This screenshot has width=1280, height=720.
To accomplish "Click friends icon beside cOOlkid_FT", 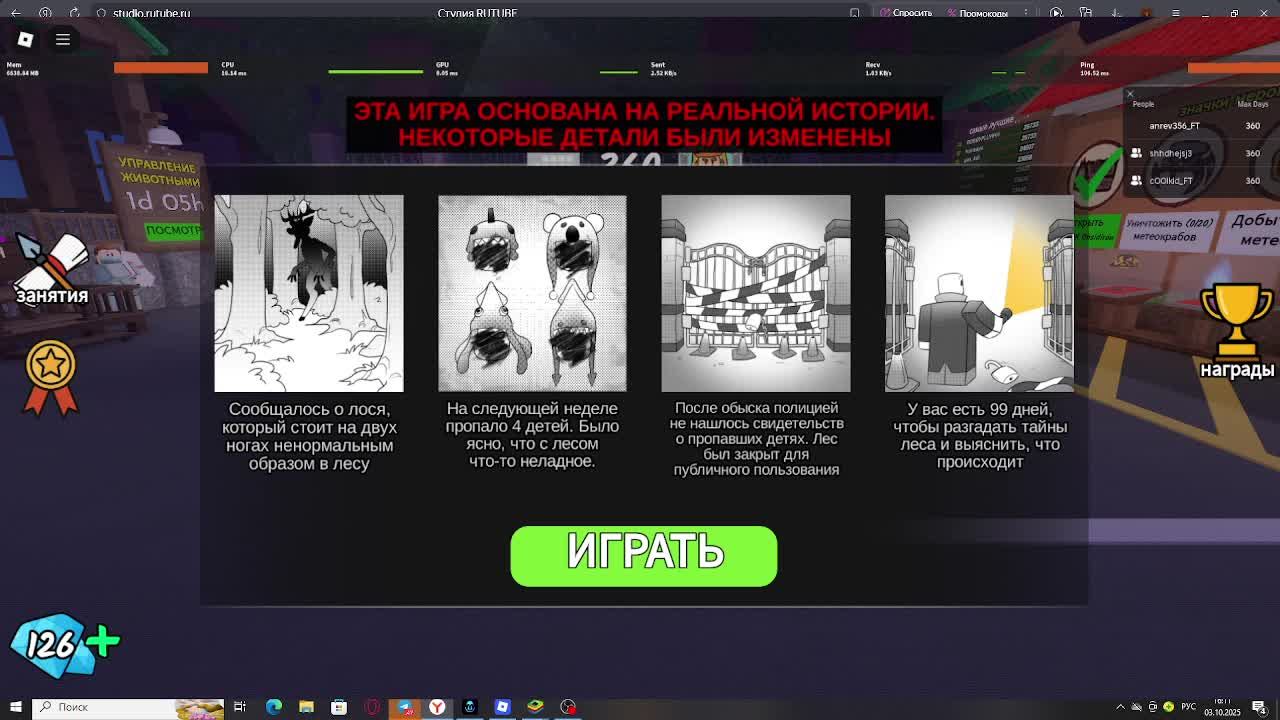I will tap(1136, 181).
